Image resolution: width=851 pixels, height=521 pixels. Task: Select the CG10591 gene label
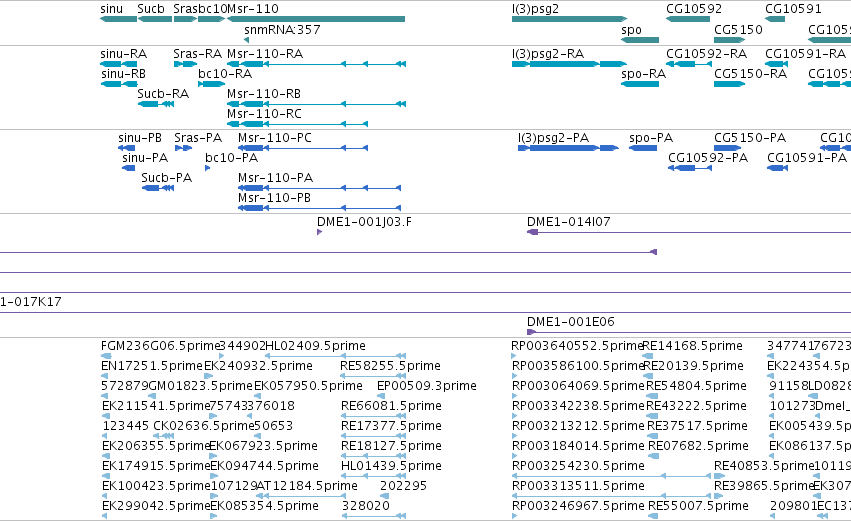point(793,9)
